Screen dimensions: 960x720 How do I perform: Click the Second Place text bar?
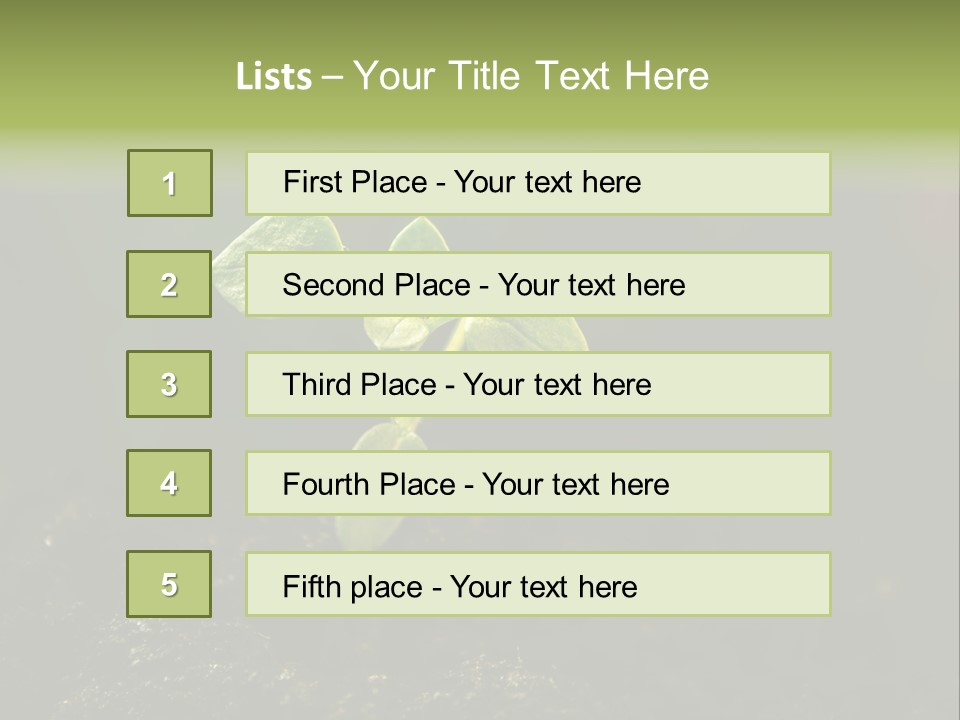pyautogui.click(x=538, y=284)
